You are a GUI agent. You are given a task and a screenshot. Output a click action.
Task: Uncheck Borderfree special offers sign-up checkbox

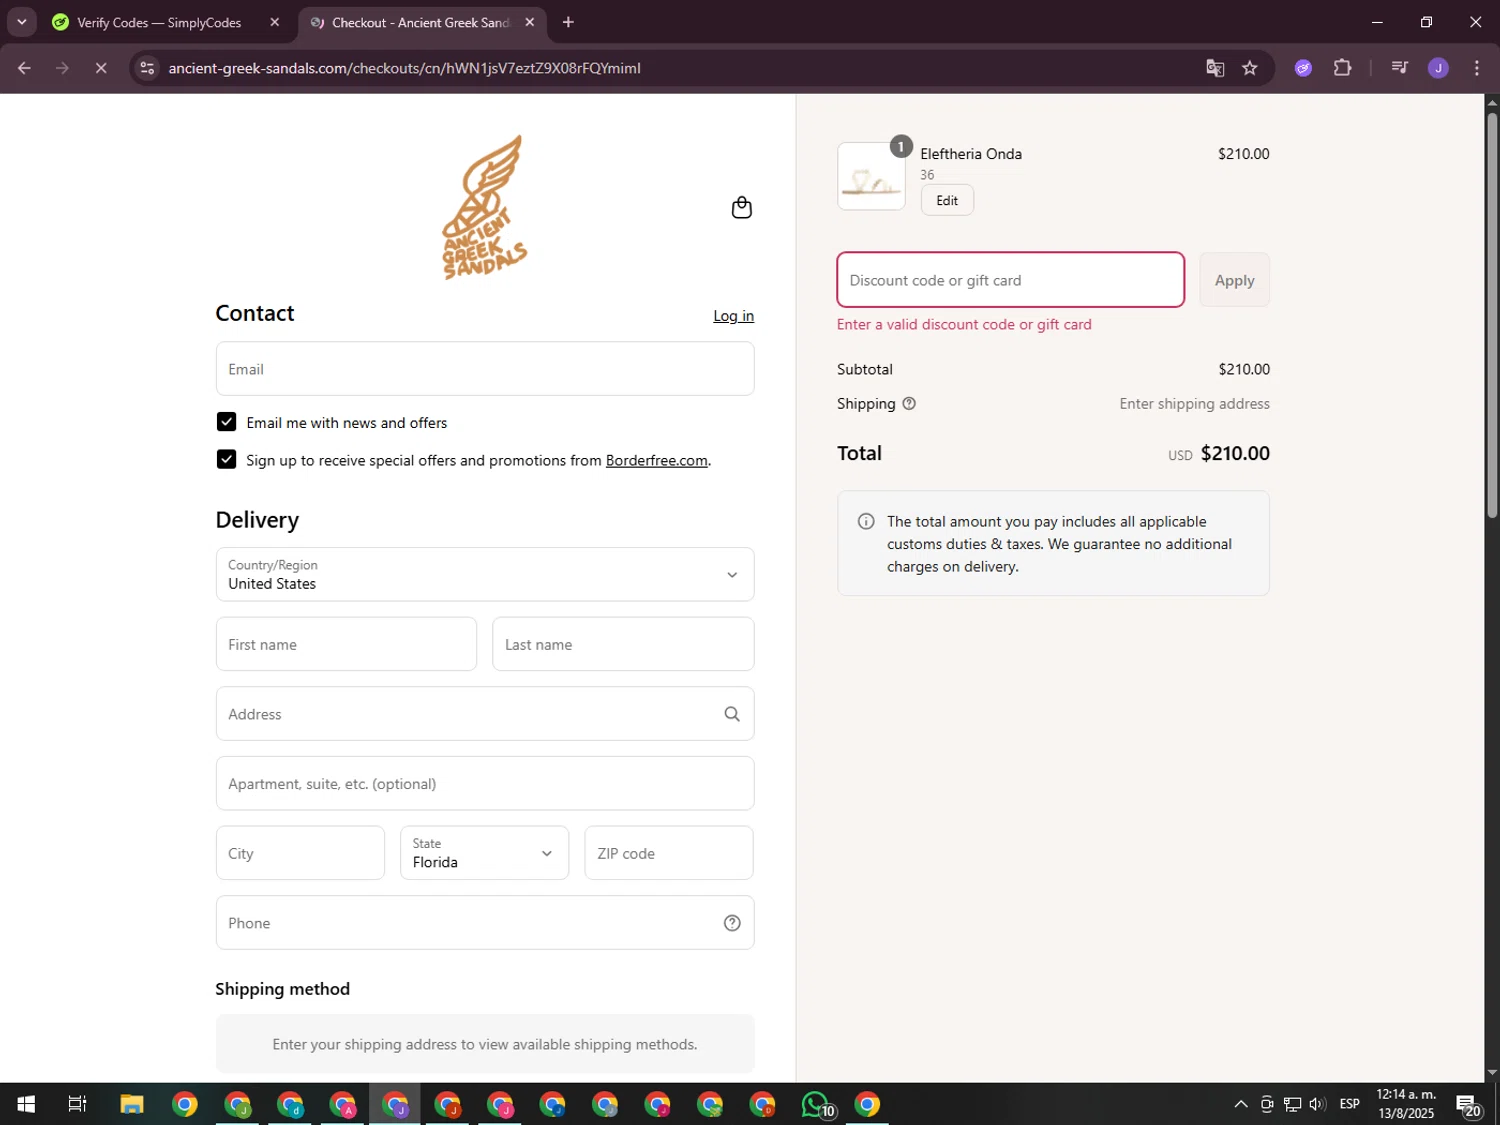coord(227,459)
